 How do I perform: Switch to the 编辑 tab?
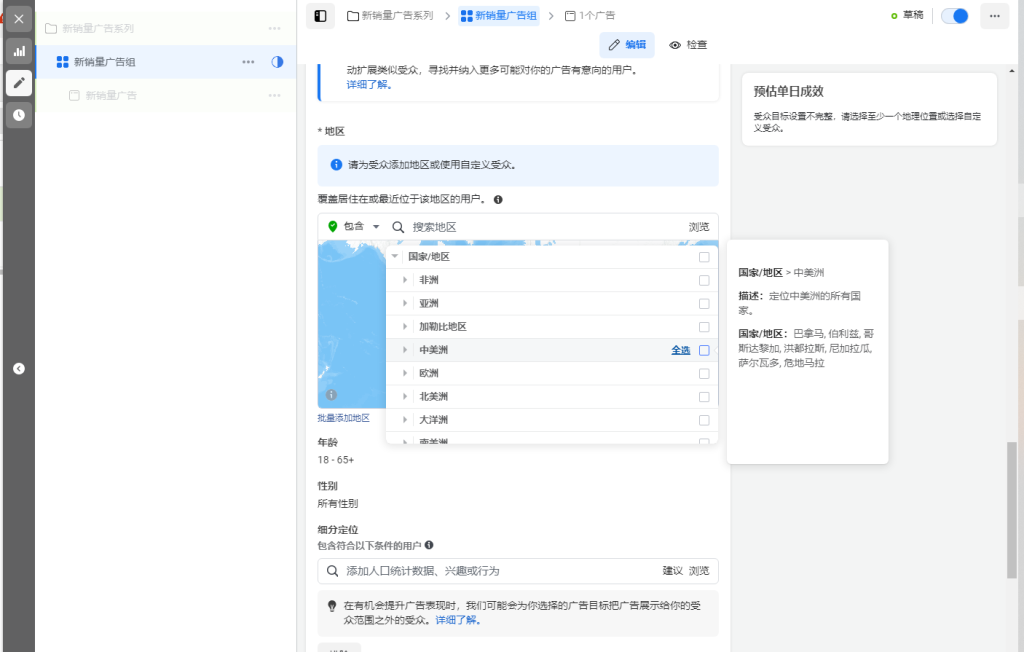pyautogui.click(x=627, y=44)
